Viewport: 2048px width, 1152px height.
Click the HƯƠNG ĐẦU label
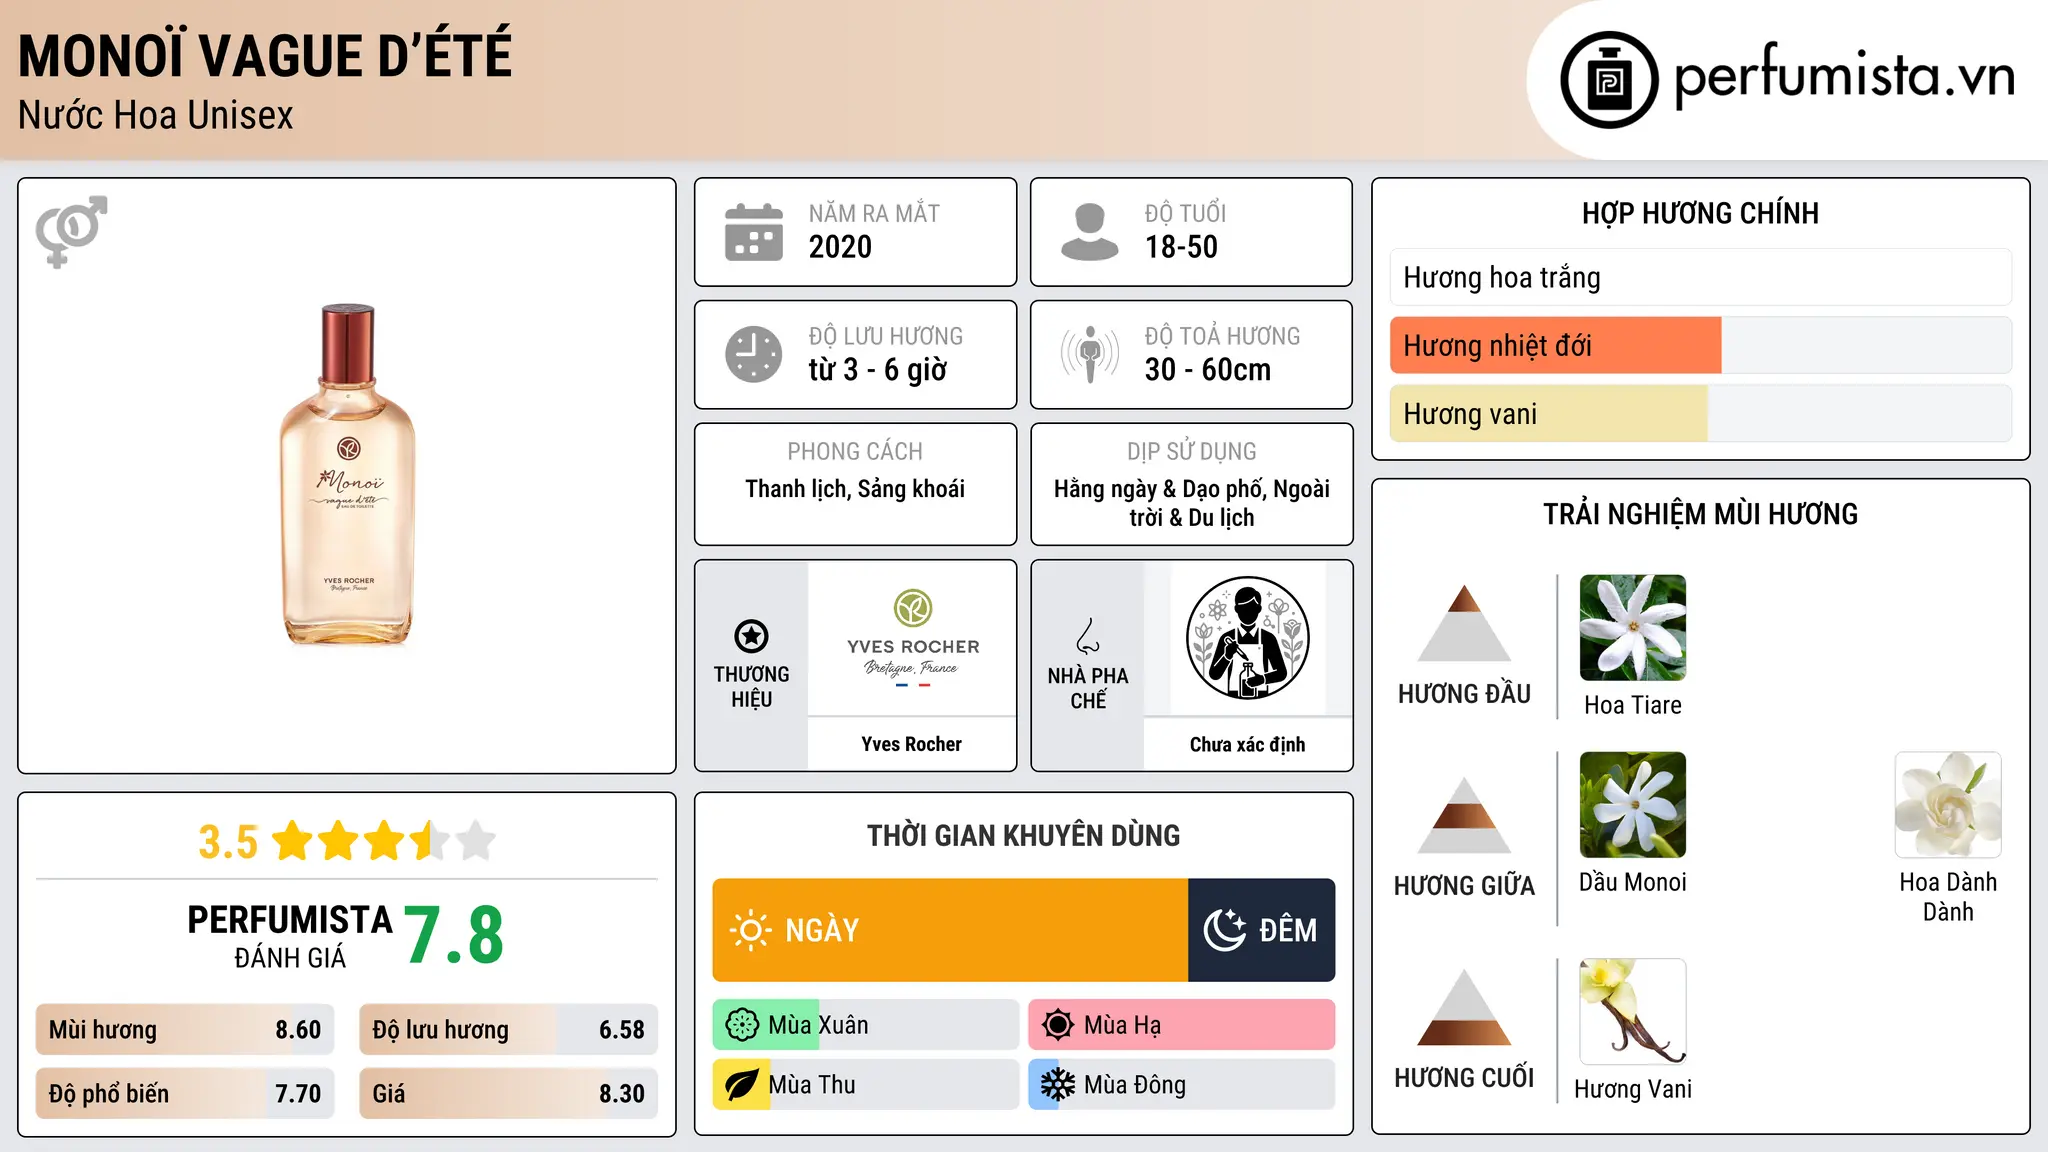(x=1464, y=693)
